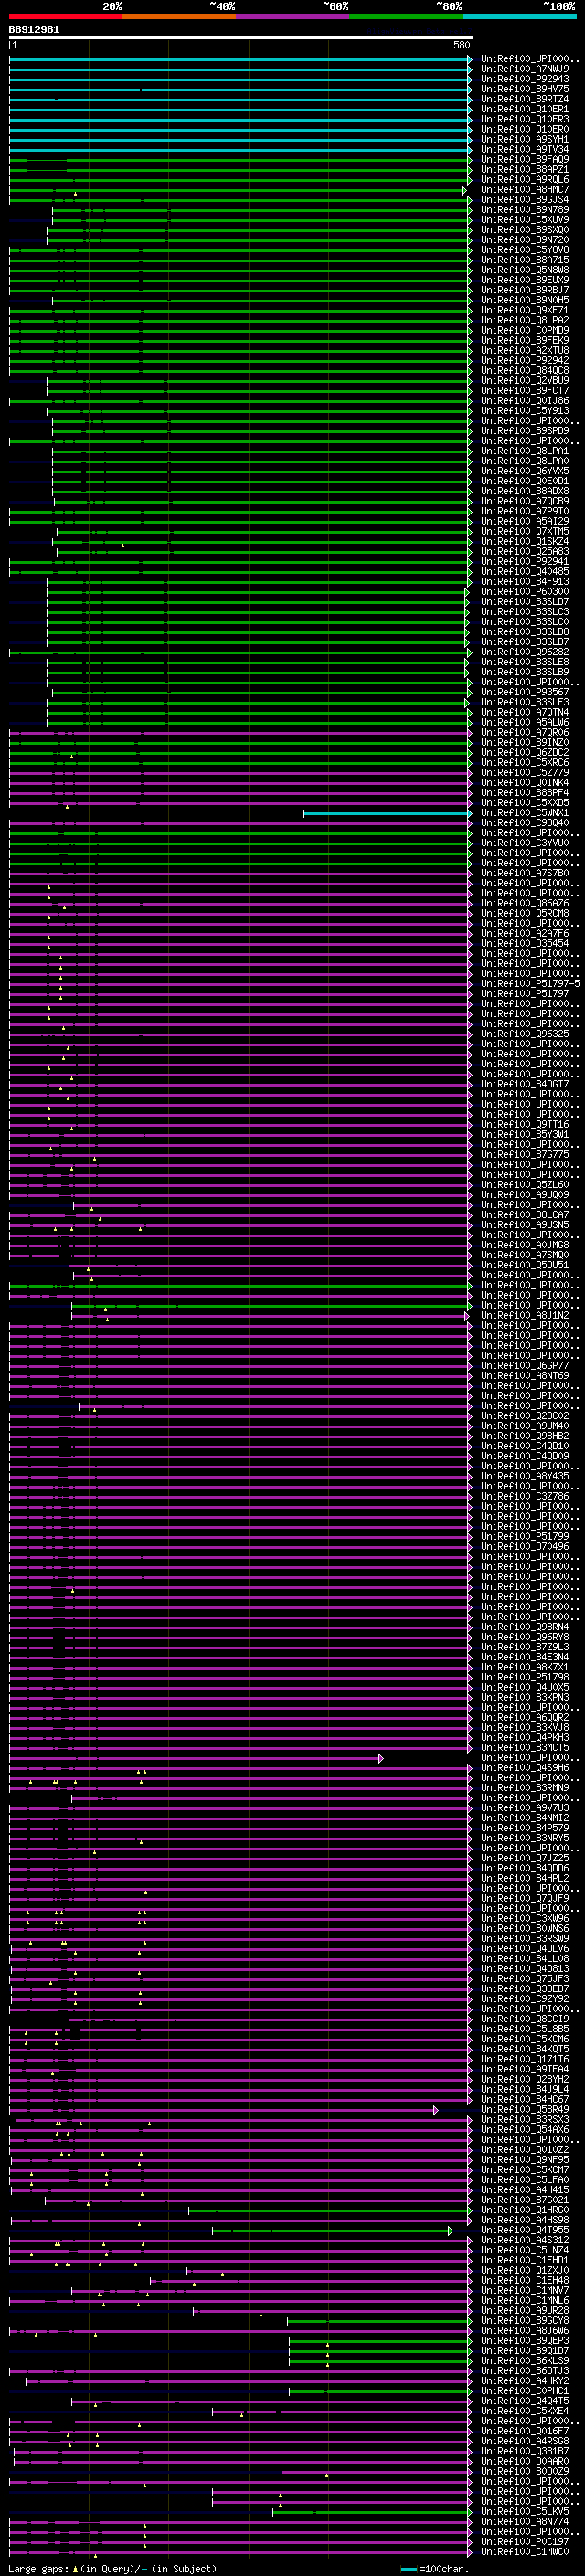
Task: Select the UniRef100_A8HMC7 label
Action: [x=525, y=189]
